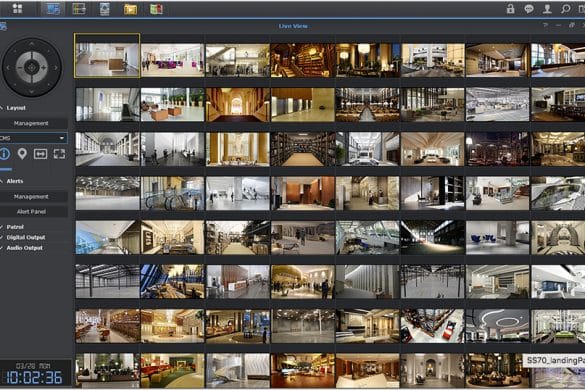
Task: Select the feed showing red lounge sofas
Action: click(x=172, y=370)
